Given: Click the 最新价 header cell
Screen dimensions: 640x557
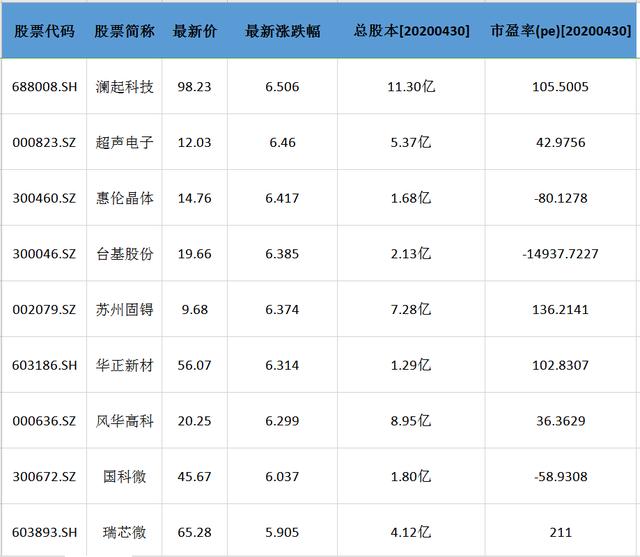Looking at the screenshot, I should [195, 31].
